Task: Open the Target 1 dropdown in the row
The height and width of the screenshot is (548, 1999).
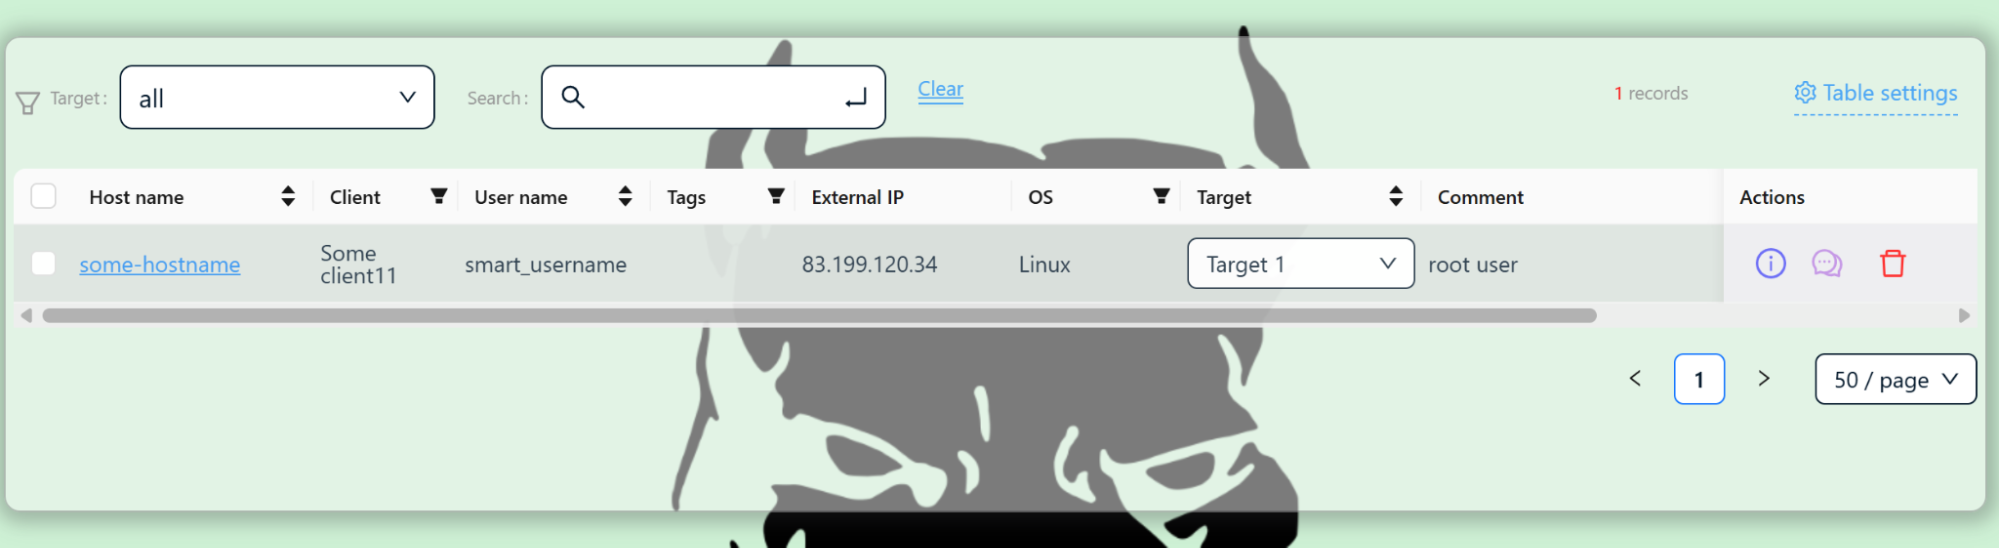Action: click(1300, 264)
